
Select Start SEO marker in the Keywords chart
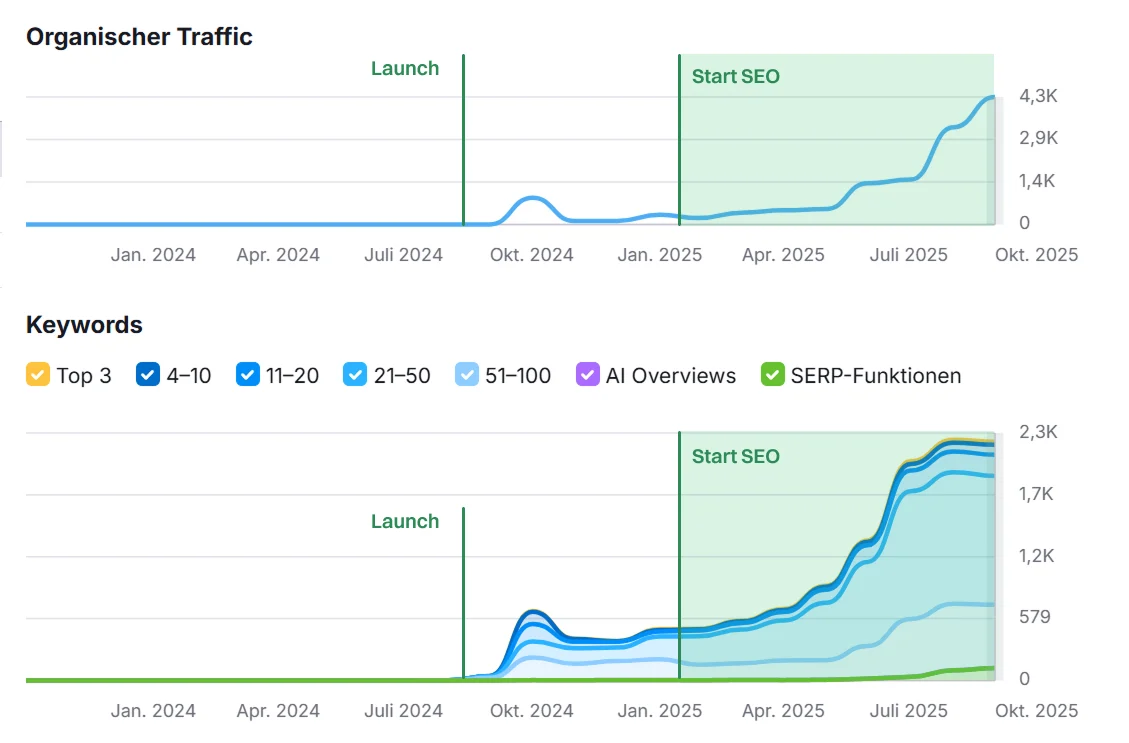click(735, 457)
